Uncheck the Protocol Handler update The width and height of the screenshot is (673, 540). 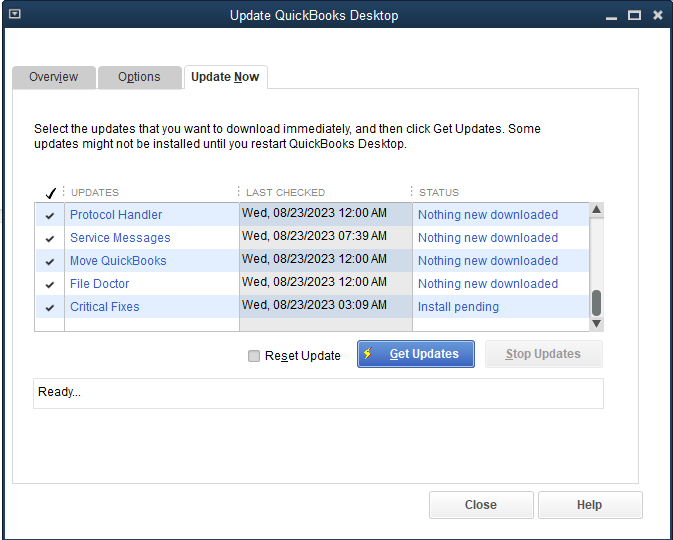click(50, 215)
